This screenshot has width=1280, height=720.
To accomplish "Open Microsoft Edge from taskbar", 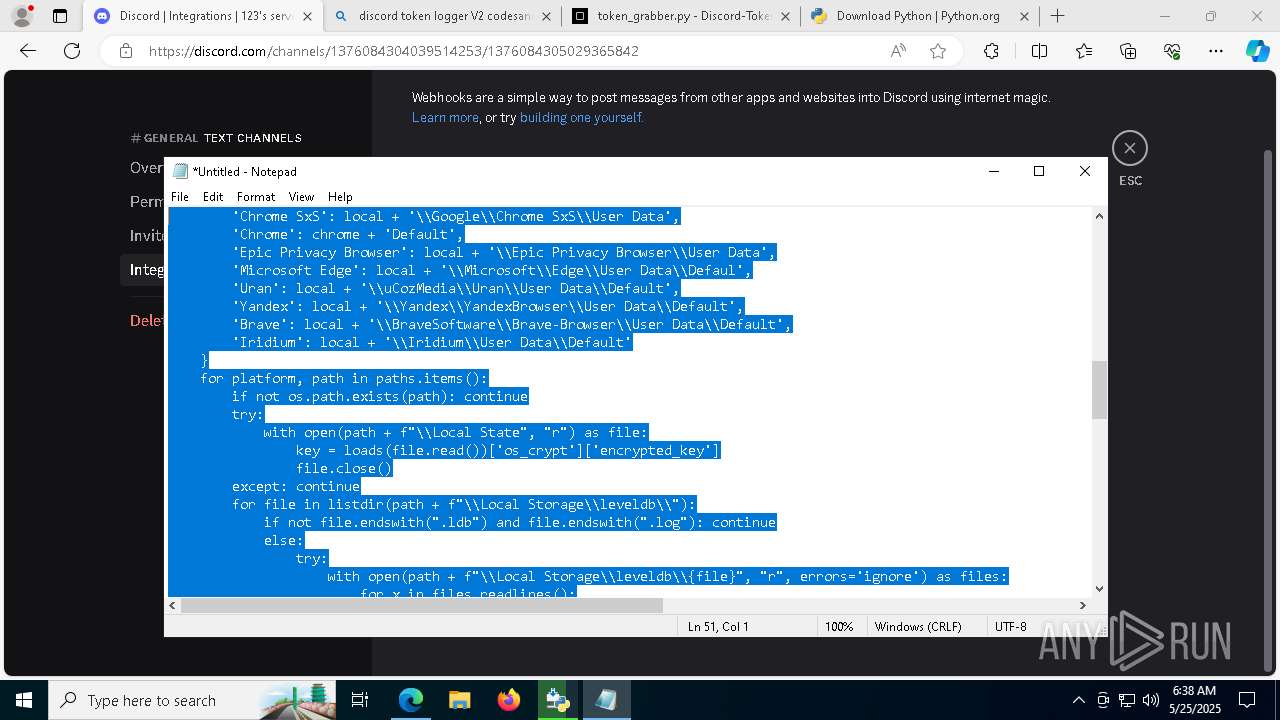I will tap(411, 700).
